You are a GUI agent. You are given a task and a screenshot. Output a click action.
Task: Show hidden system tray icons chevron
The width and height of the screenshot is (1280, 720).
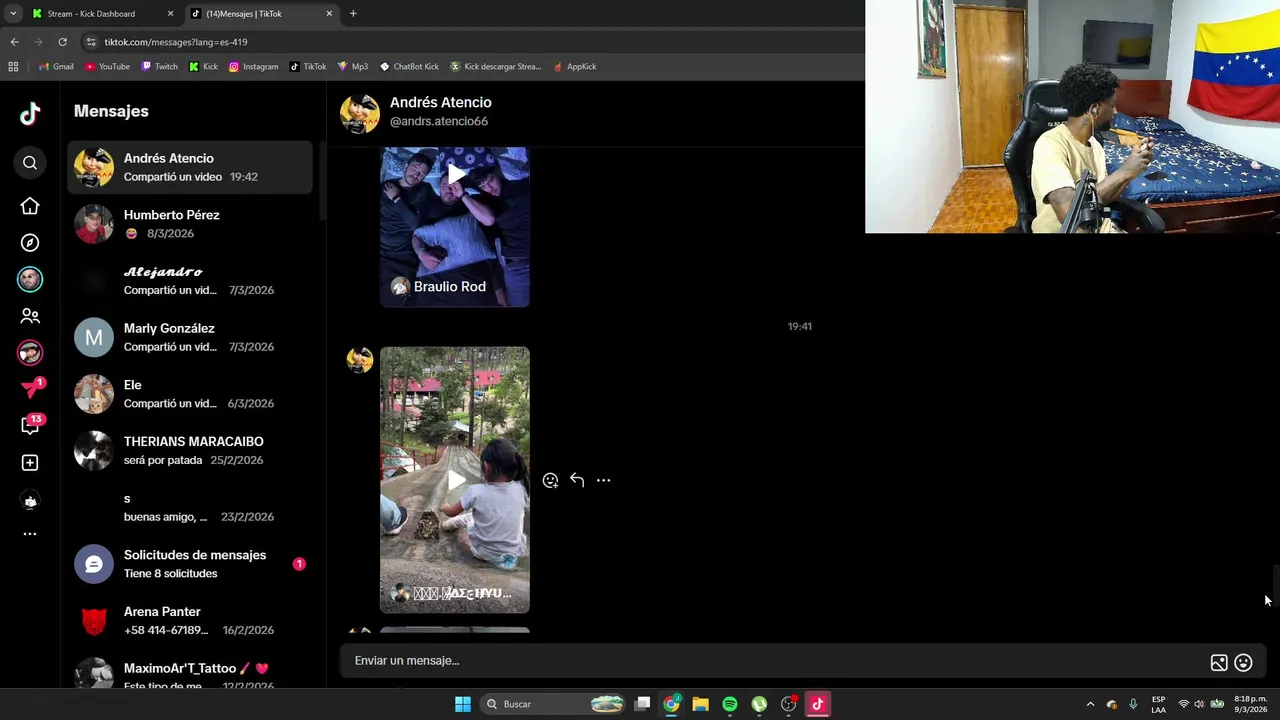pos(1090,704)
